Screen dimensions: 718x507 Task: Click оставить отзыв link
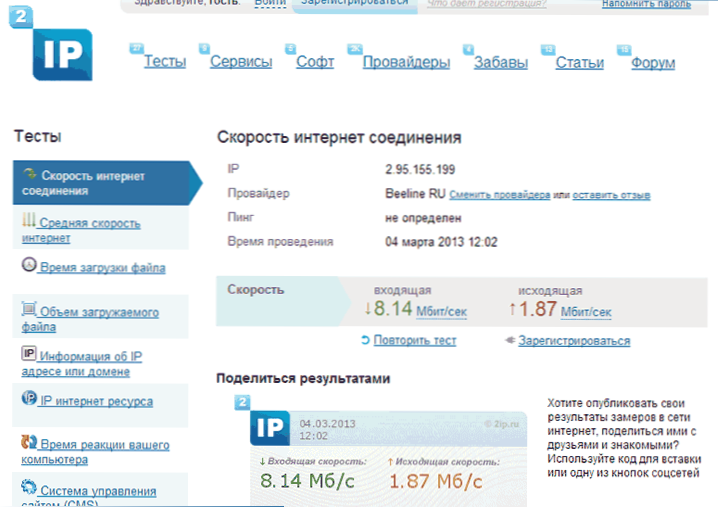pos(611,195)
